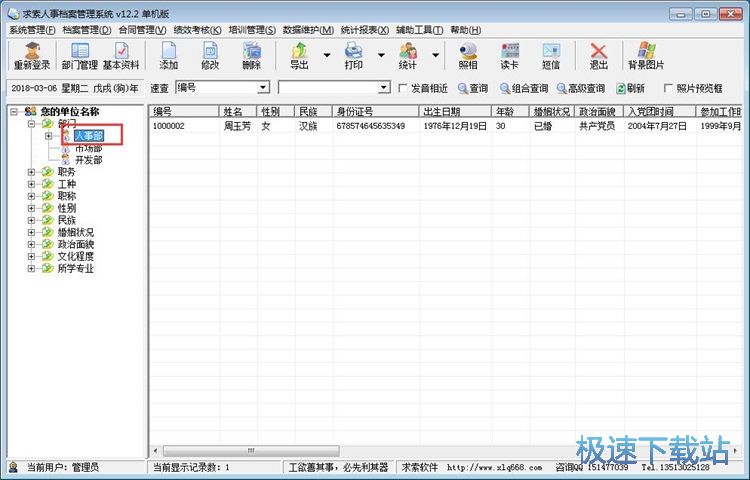
Task: Click the 删除 (delete) record icon
Action: coord(251,56)
